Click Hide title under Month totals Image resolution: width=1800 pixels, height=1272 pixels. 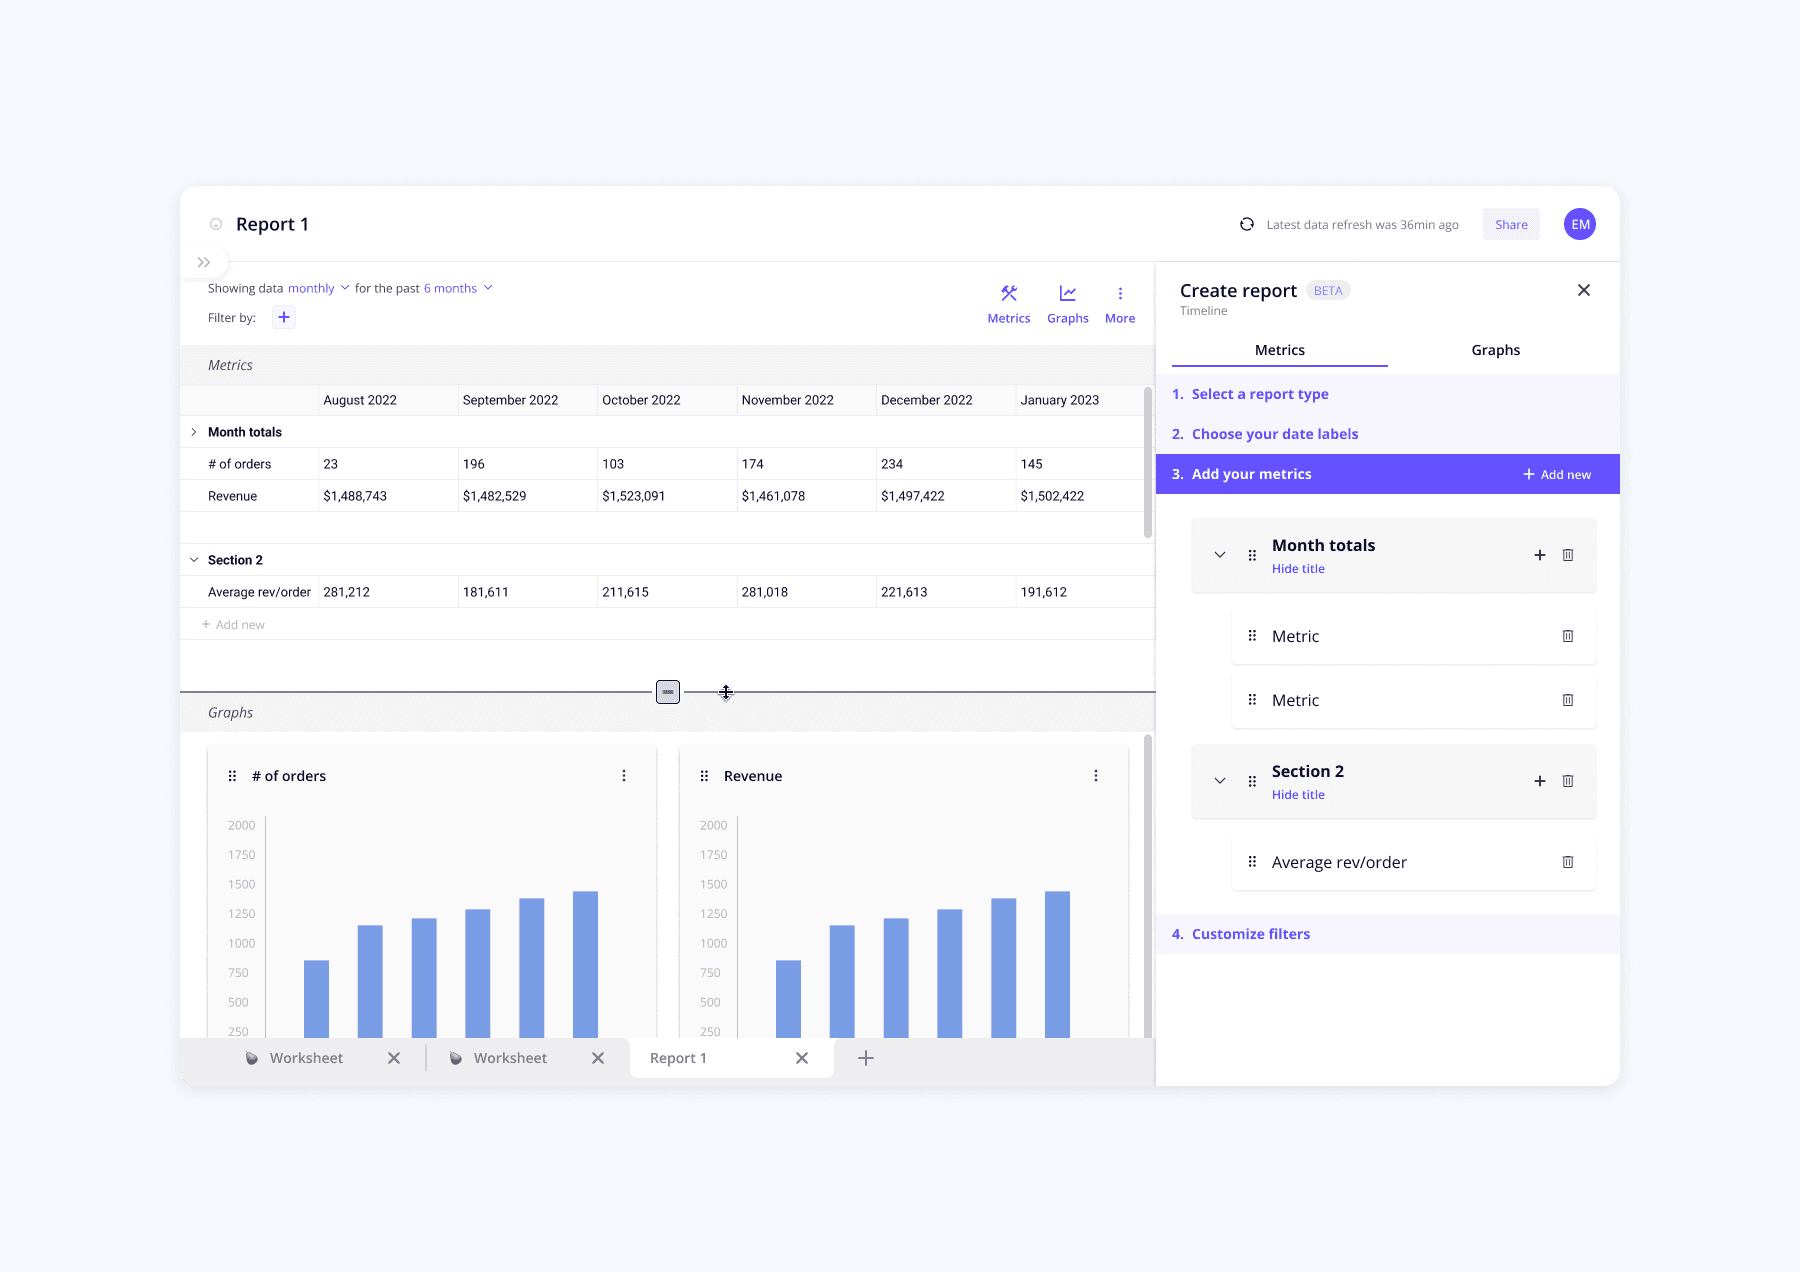(x=1298, y=569)
